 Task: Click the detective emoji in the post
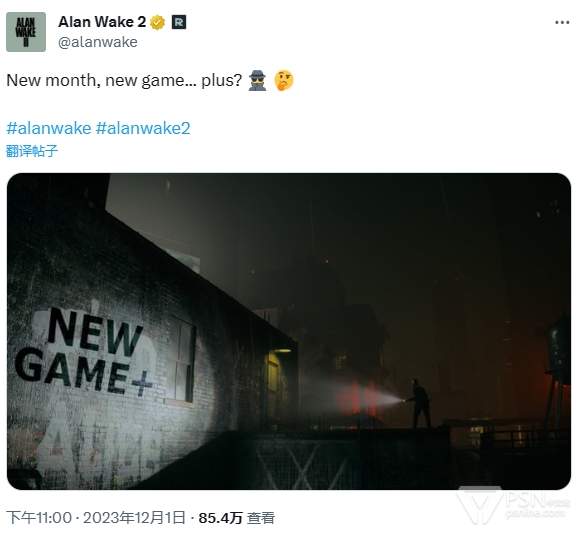pos(257,80)
